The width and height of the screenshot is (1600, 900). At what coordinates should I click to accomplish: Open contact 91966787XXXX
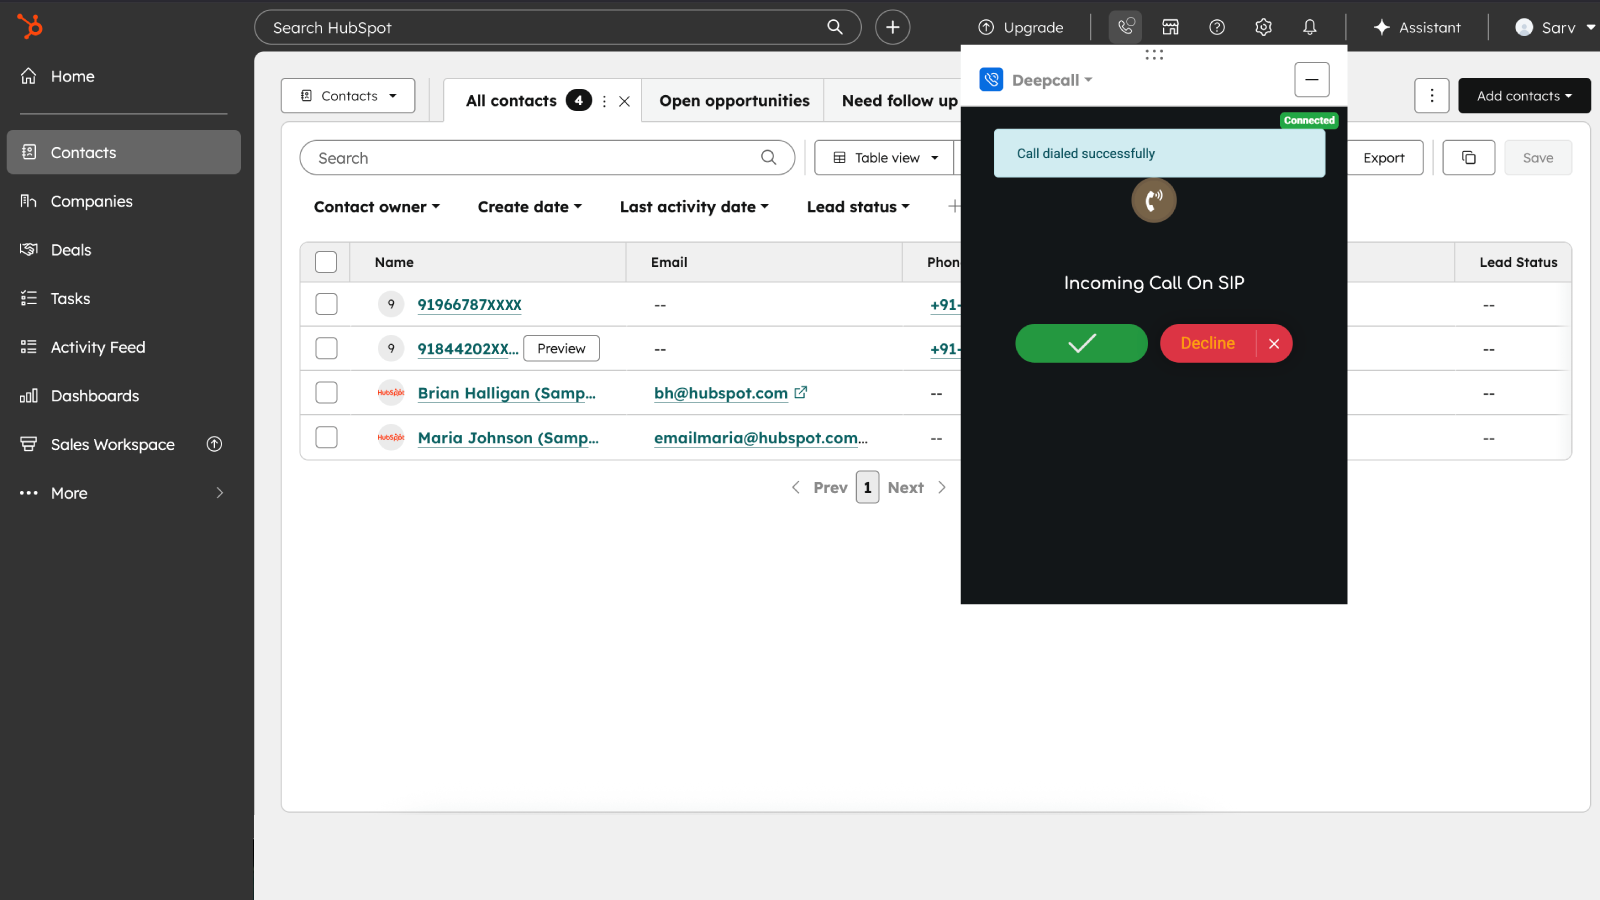coord(469,305)
